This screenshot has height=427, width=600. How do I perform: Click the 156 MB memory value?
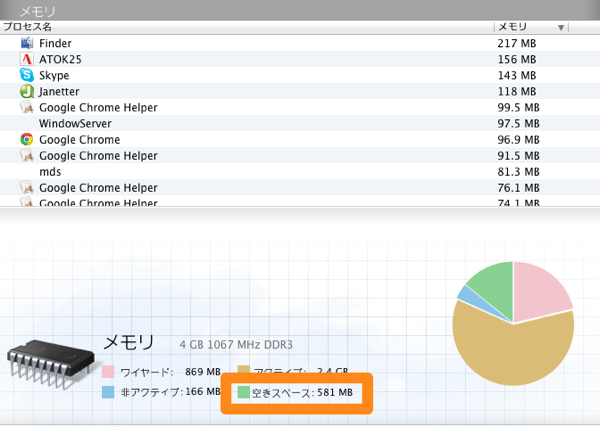tap(517, 59)
